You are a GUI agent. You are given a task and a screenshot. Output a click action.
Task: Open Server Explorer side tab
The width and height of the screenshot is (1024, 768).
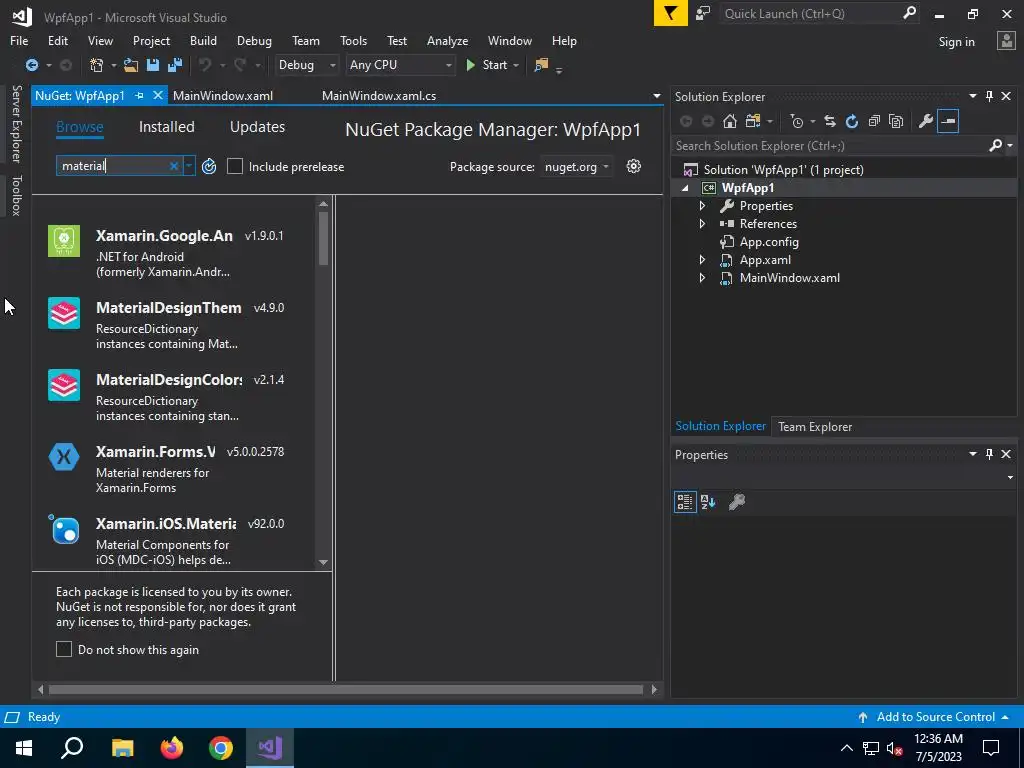pyautogui.click(x=16, y=123)
